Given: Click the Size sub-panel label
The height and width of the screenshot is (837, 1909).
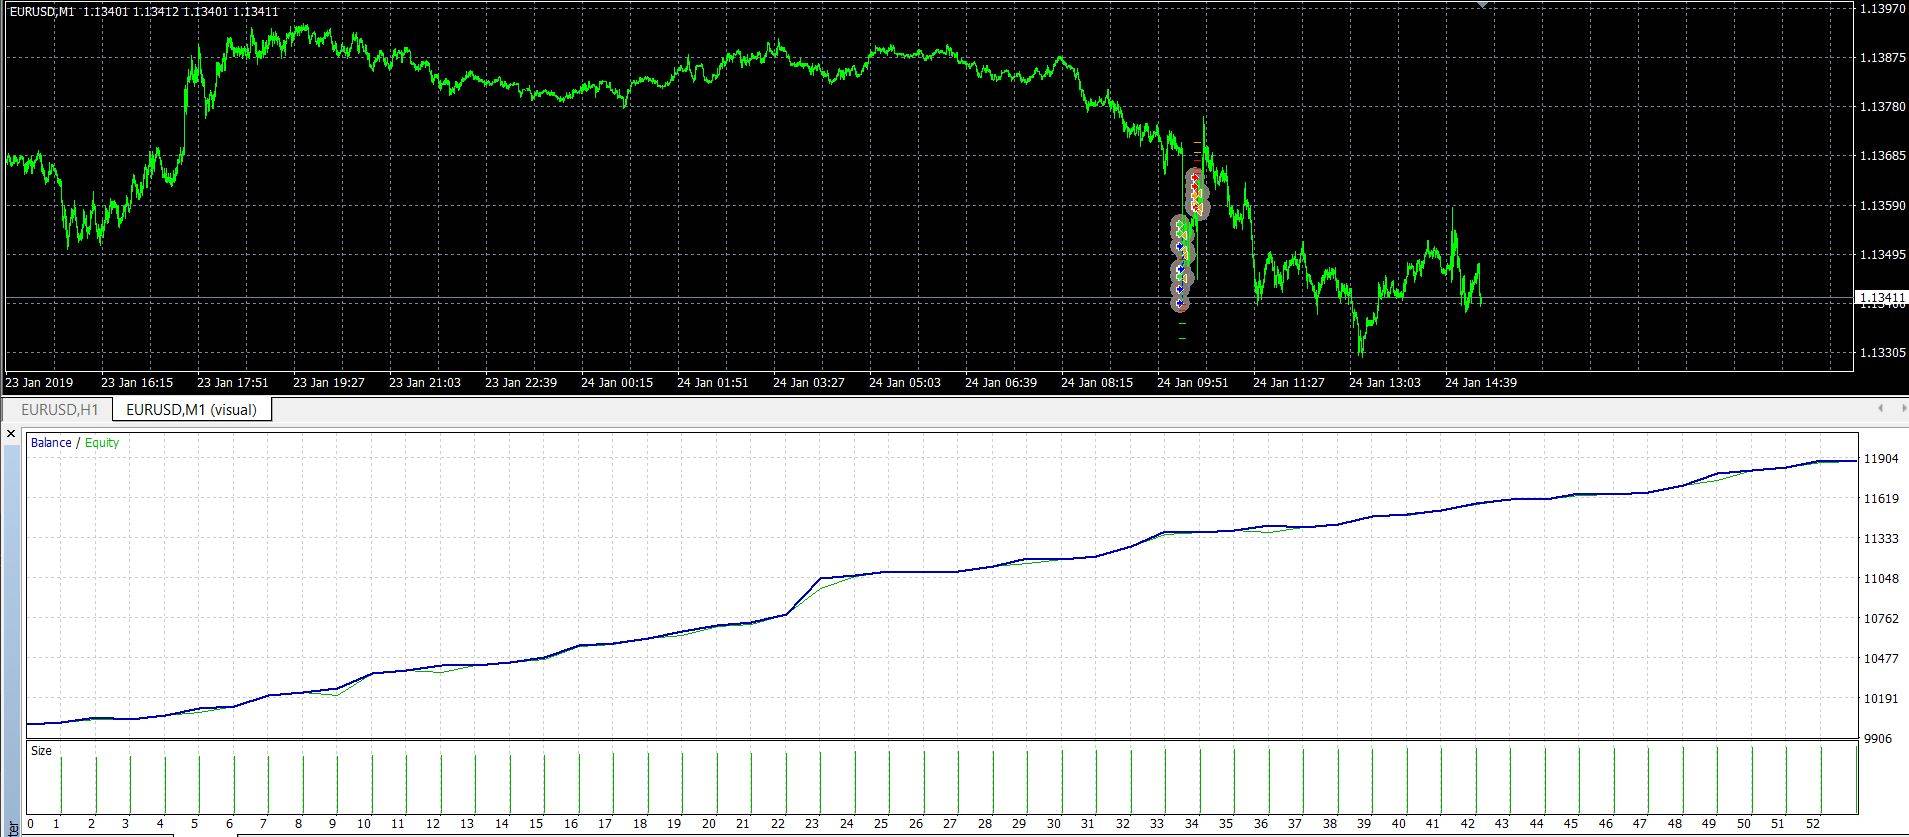Looking at the screenshot, I should tap(41, 751).
